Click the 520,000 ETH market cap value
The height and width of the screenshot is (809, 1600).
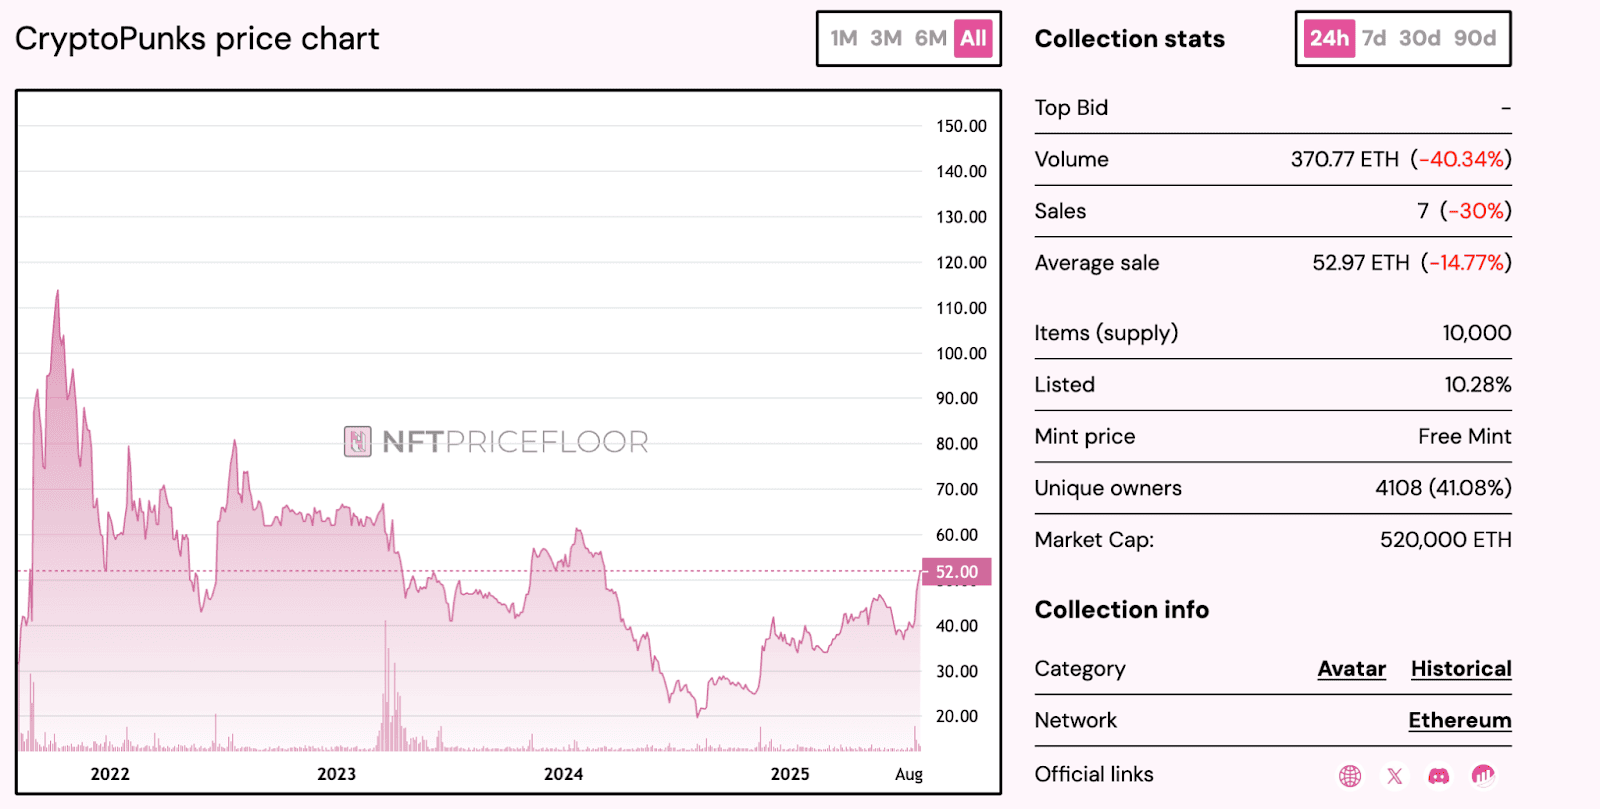coord(1446,540)
